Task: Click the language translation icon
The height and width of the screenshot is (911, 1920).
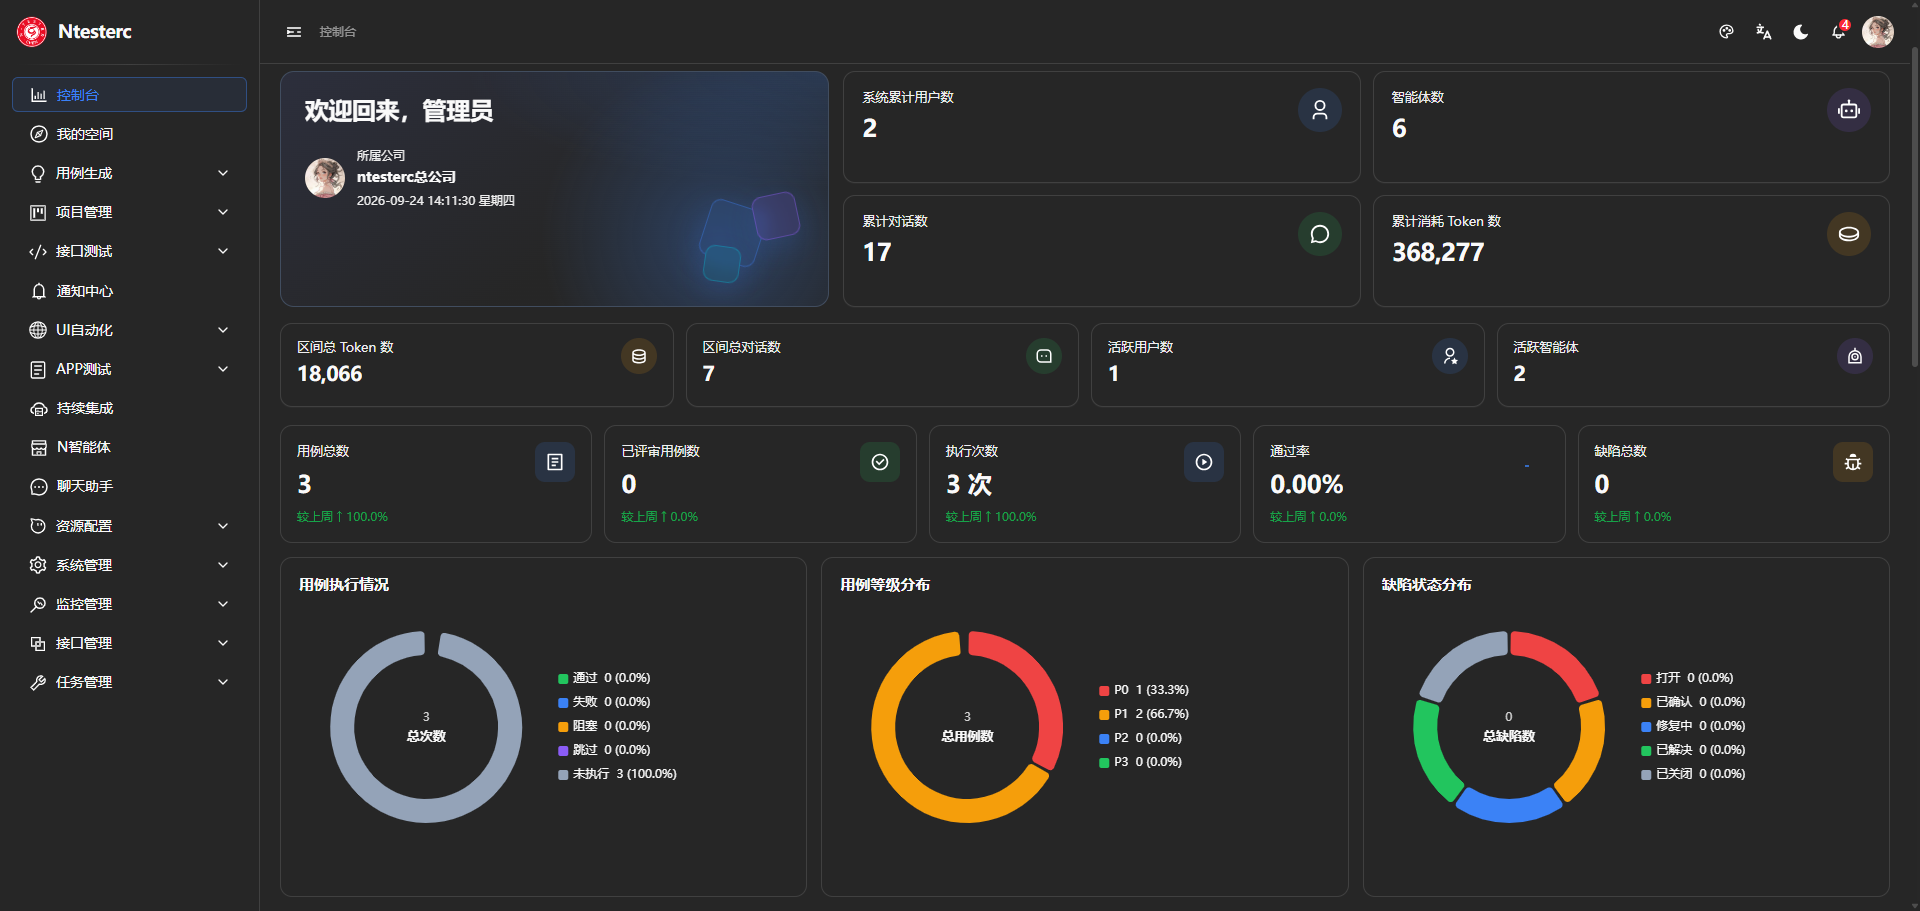Action: pyautogui.click(x=1763, y=32)
